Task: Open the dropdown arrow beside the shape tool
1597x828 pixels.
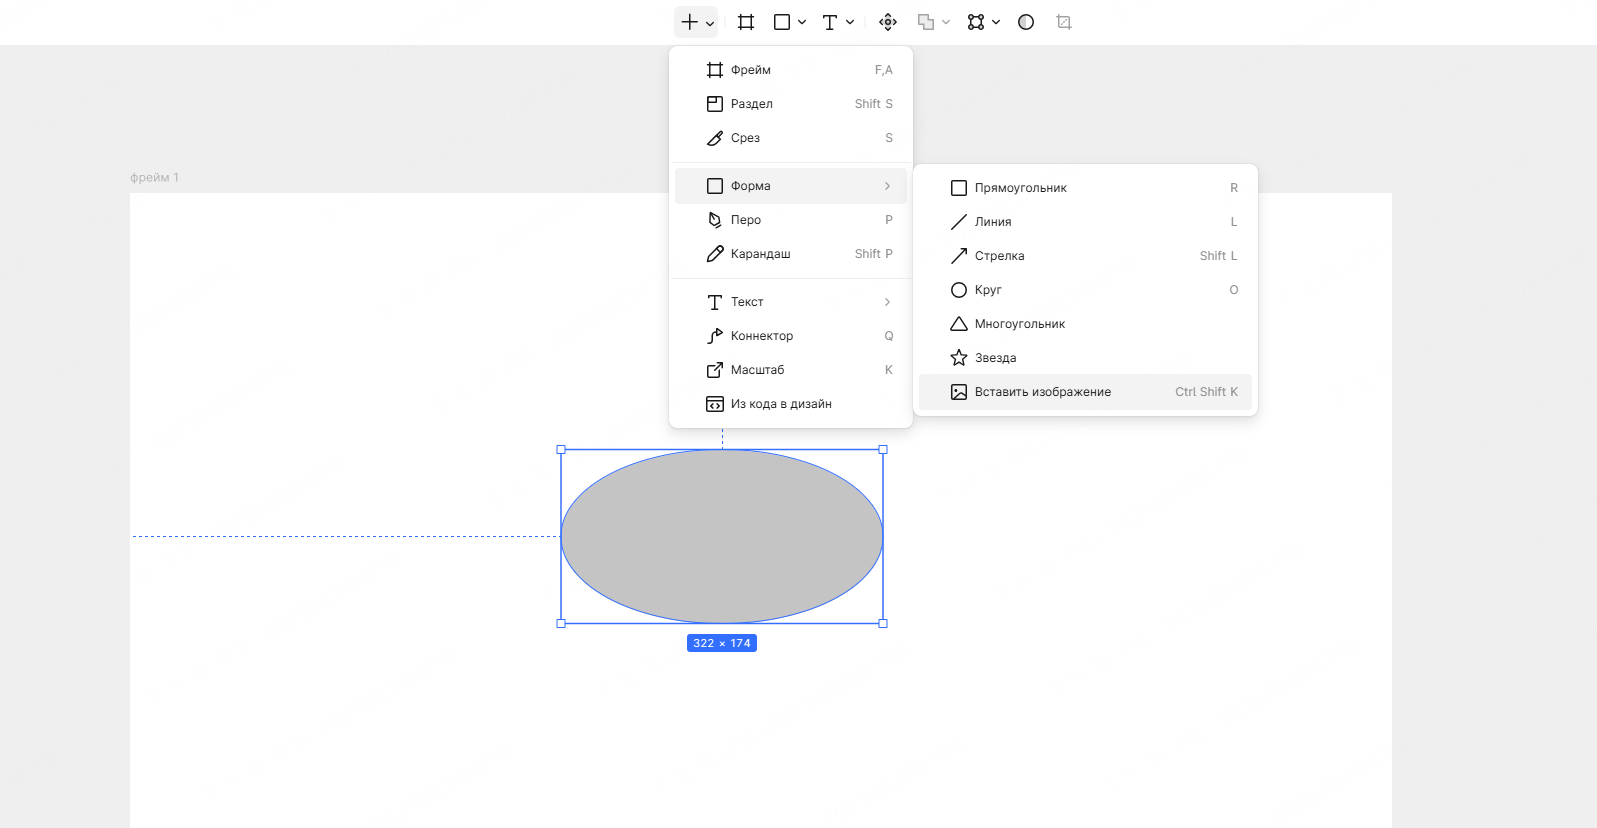Action: pos(802,22)
